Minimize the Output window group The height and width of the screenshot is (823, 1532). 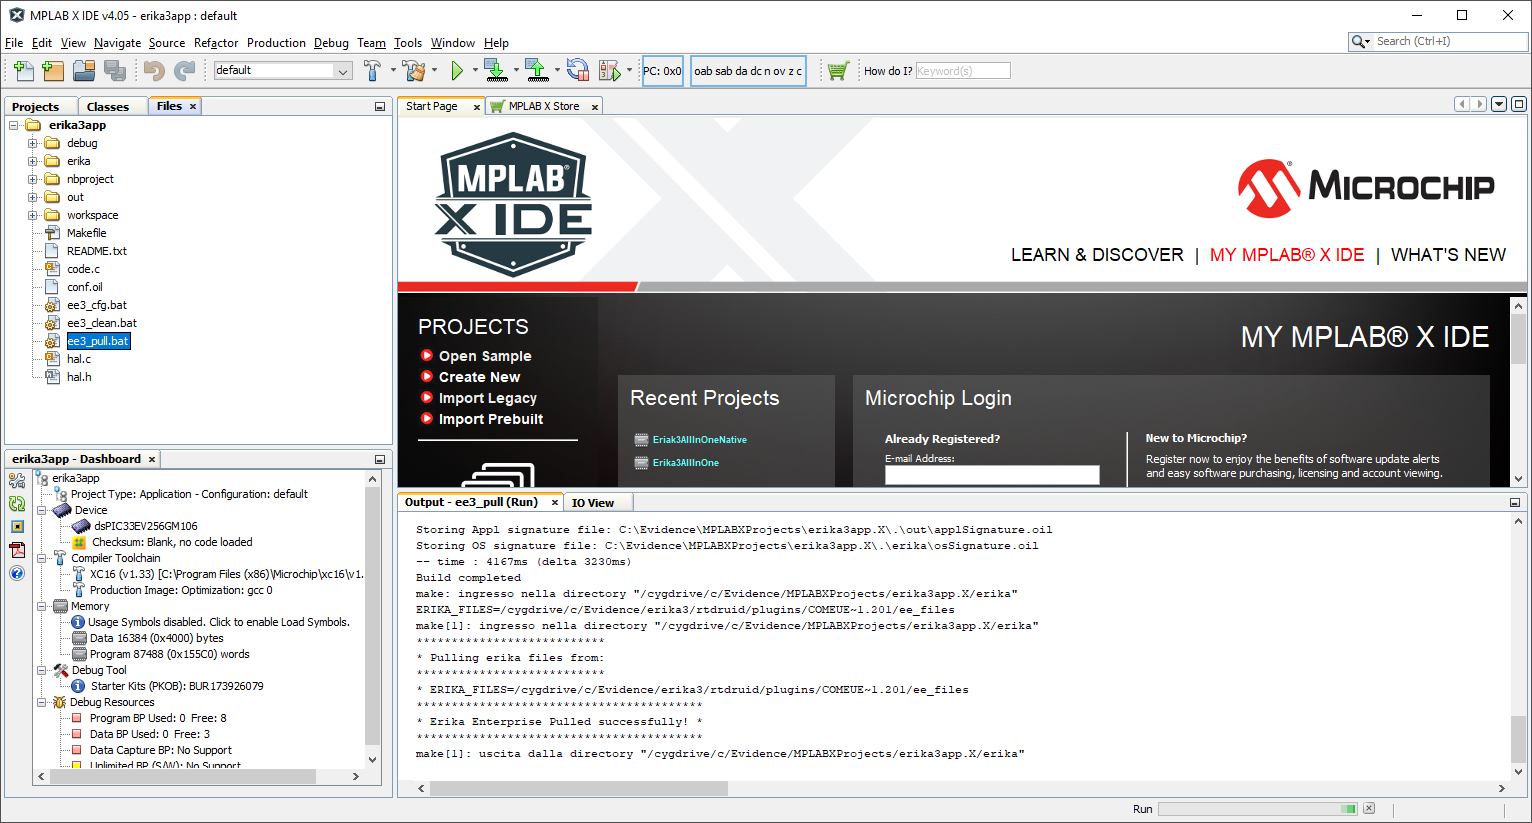point(1515,502)
